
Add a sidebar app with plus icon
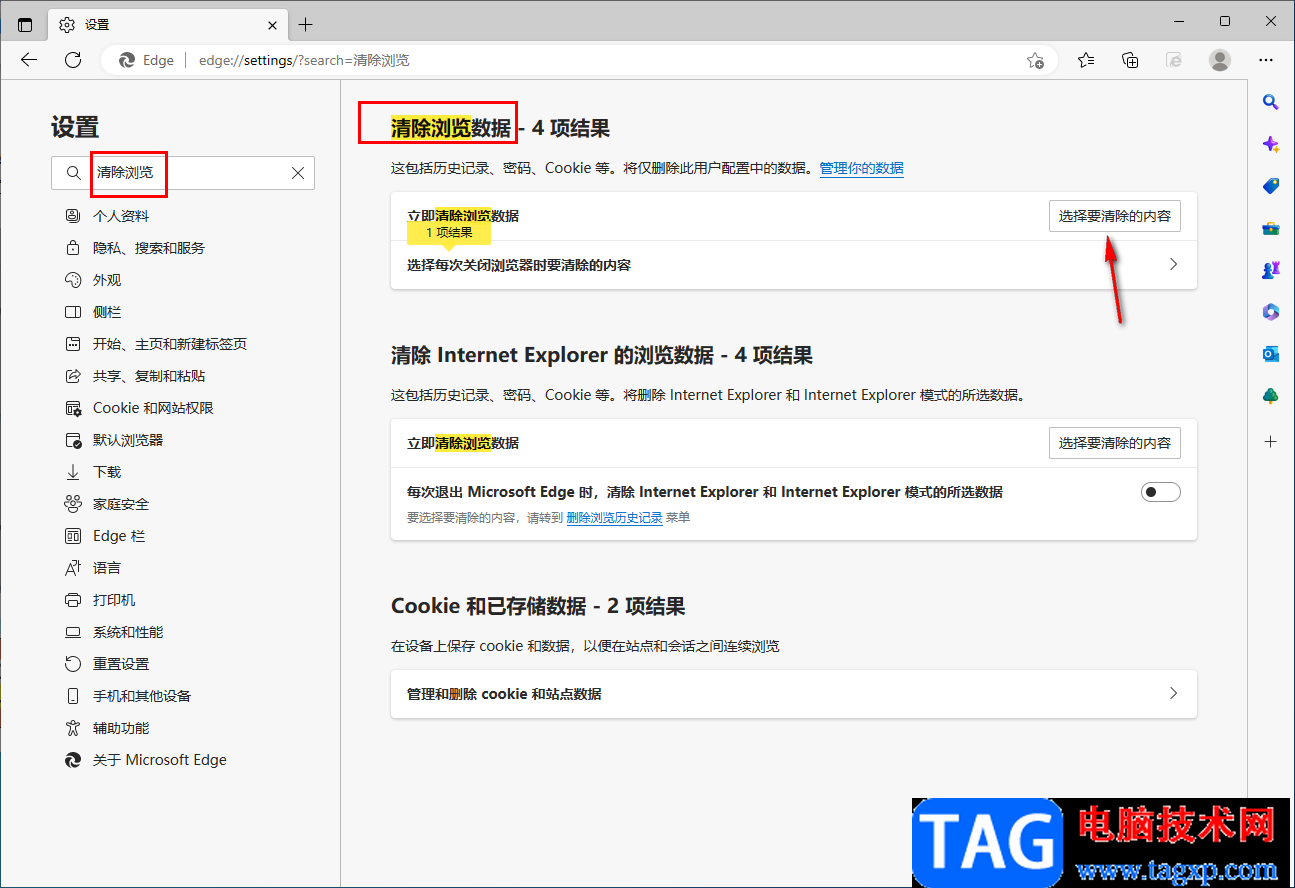(x=1271, y=441)
